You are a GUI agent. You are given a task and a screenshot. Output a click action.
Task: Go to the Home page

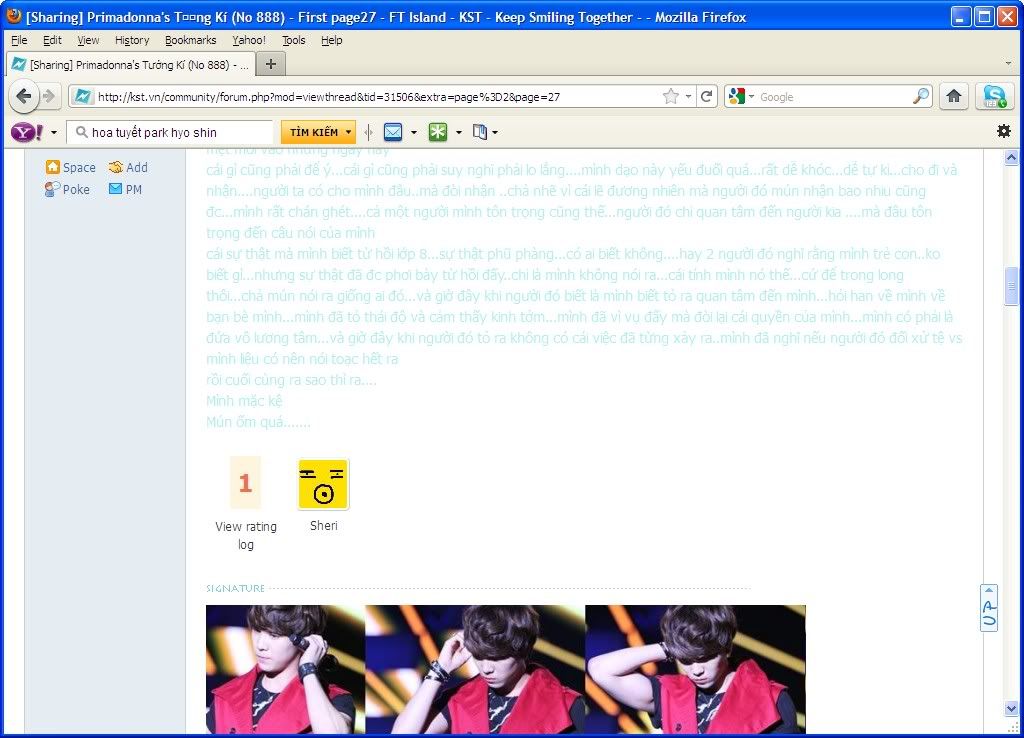(x=953, y=97)
